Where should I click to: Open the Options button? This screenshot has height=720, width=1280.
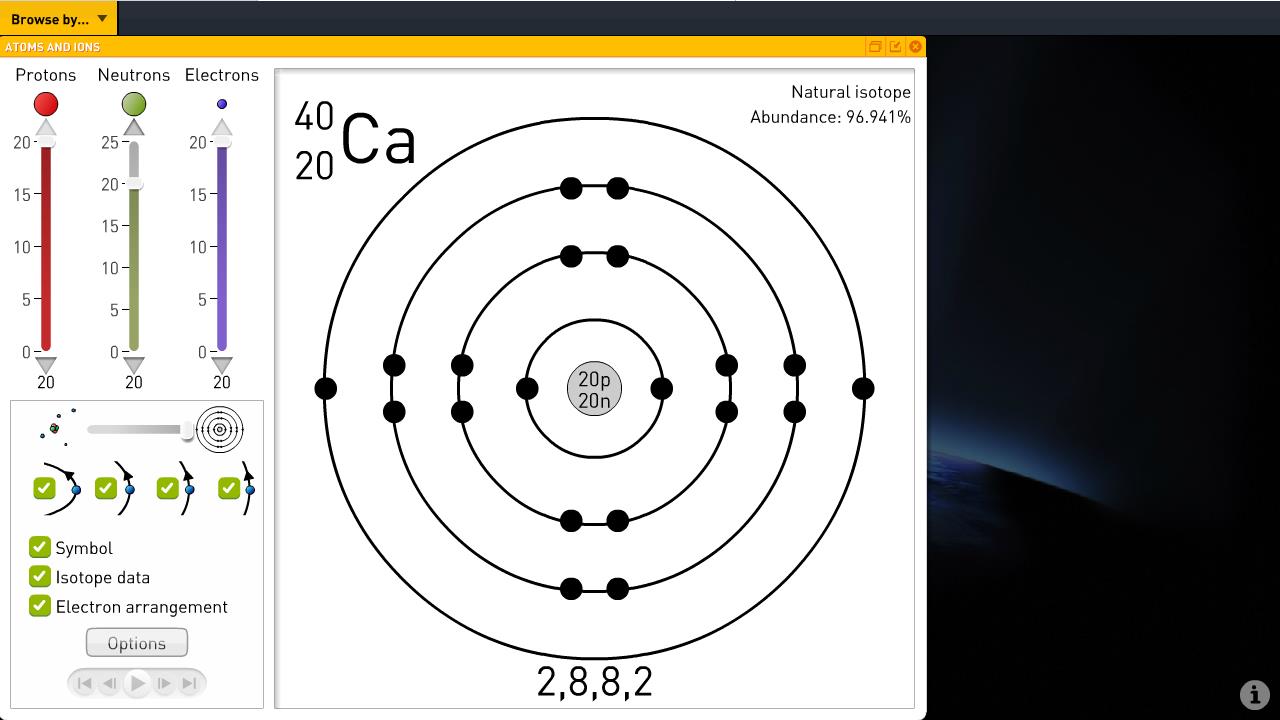(x=137, y=643)
